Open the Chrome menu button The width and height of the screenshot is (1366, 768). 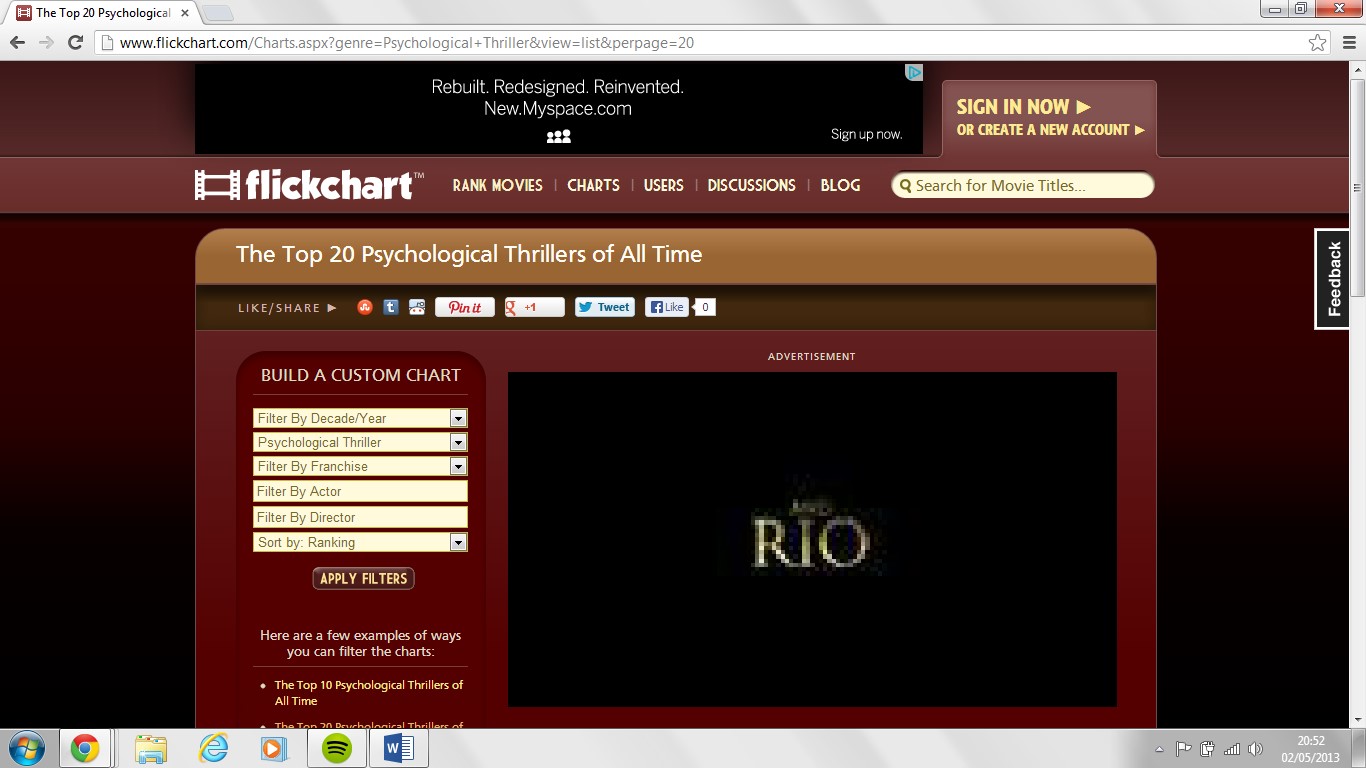click(x=1348, y=42)
